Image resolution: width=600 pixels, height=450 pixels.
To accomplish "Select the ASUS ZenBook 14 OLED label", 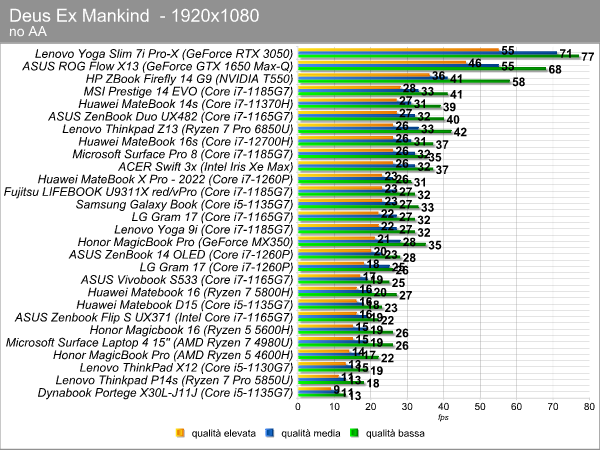I will point(181,255).
